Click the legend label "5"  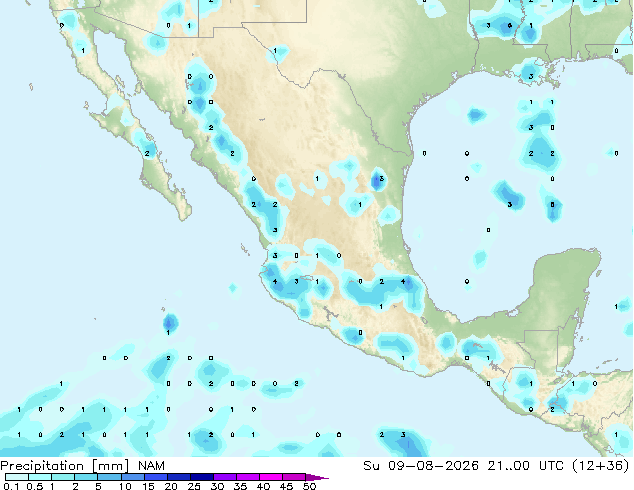pos(98,486)
